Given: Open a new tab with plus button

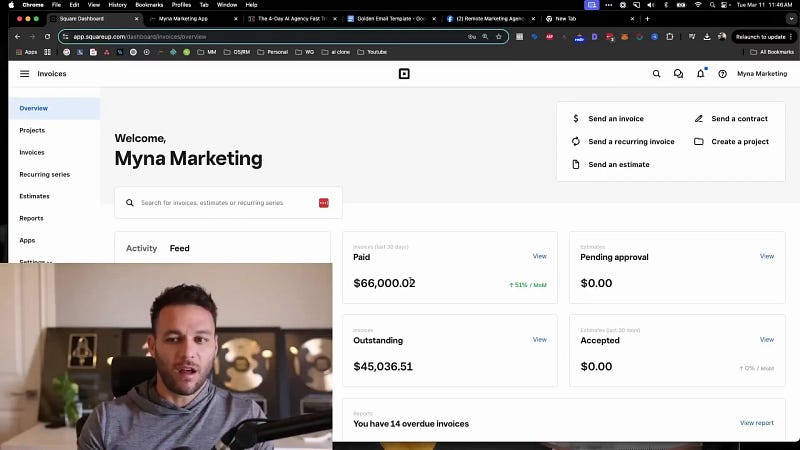Looking at the screenshot, I should click(x=647, y=19).
